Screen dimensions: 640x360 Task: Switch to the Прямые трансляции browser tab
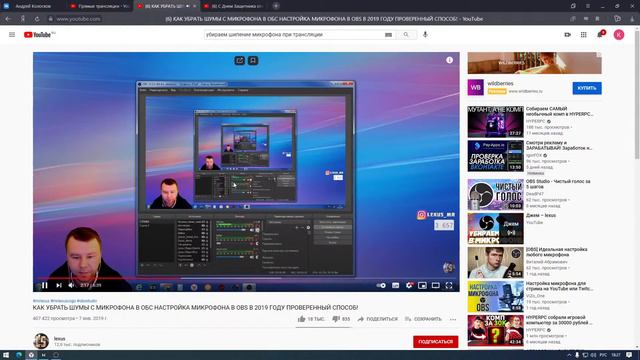tap(100, 6)
